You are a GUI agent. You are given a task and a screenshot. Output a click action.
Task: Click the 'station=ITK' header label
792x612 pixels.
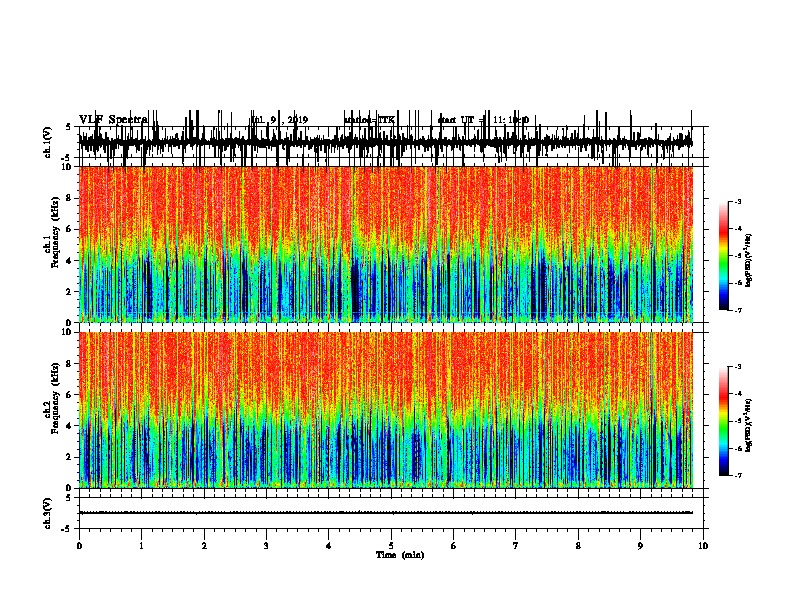tap(369, 120)
